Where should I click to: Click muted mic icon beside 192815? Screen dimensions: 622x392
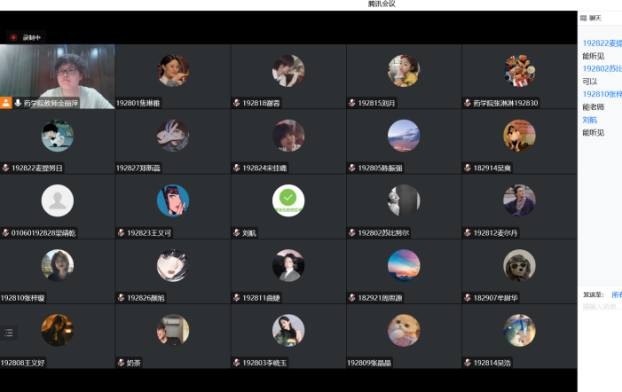352,103
